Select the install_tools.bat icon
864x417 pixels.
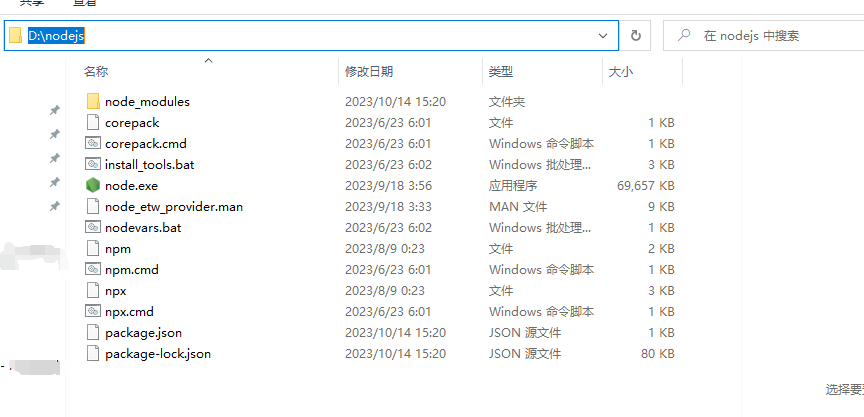pos(93,164)
